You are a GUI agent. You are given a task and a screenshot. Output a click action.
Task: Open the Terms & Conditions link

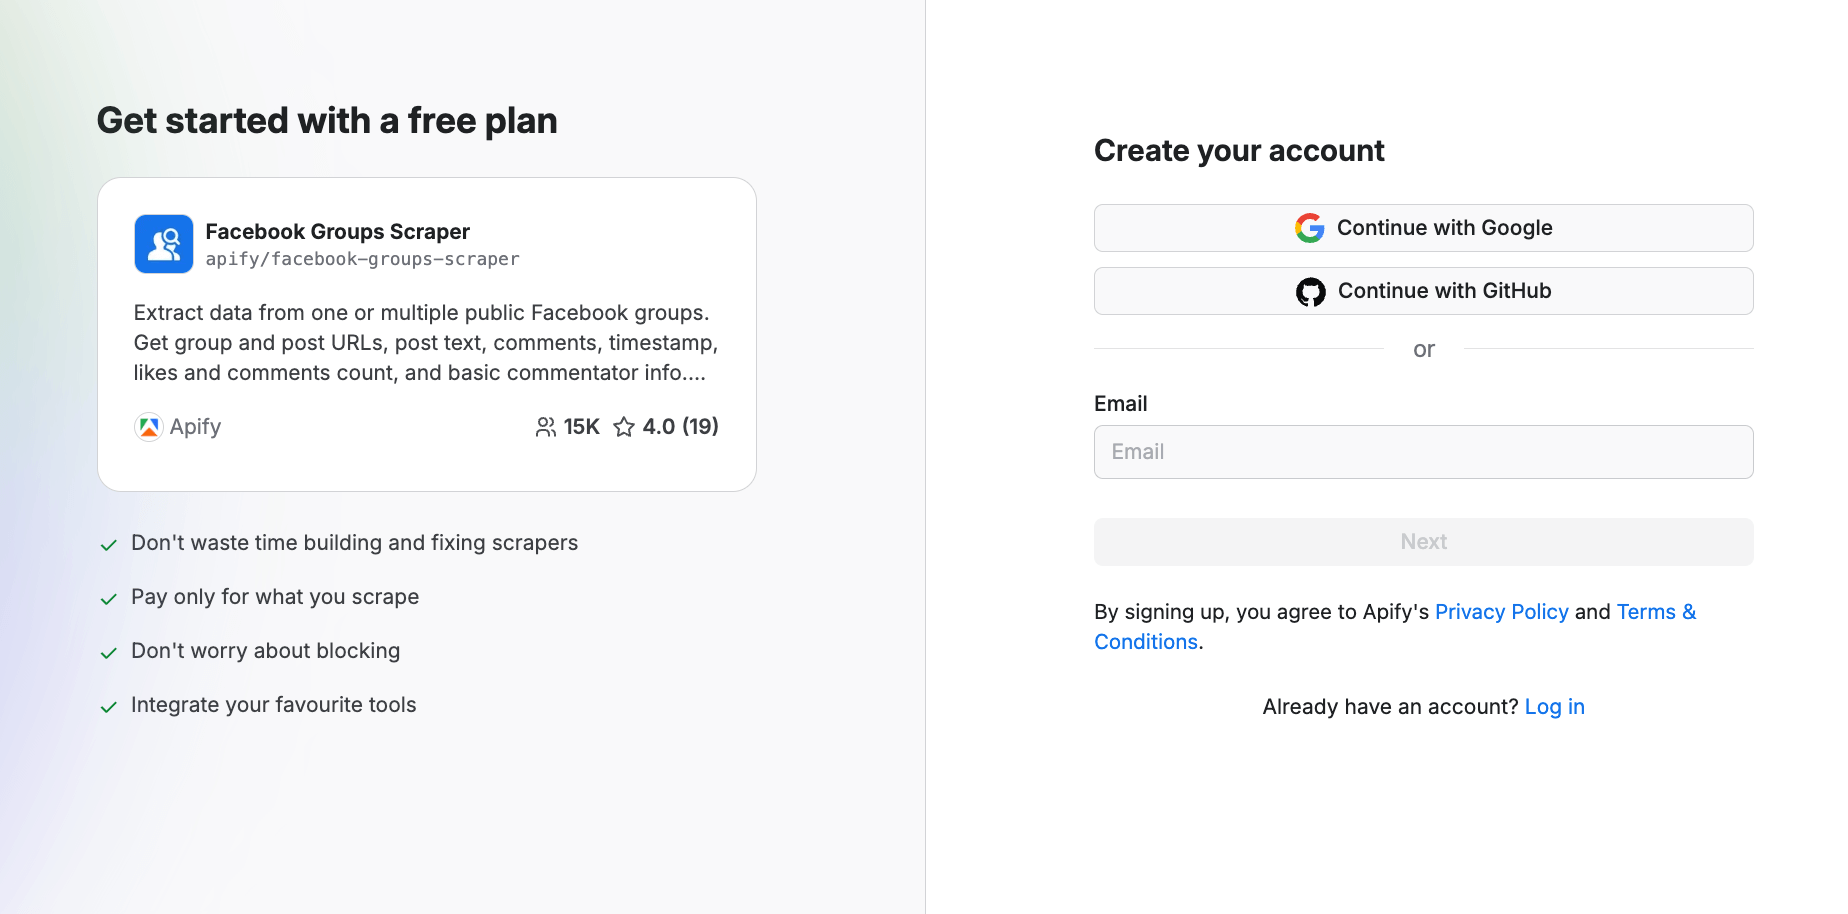click(1655, 611)
